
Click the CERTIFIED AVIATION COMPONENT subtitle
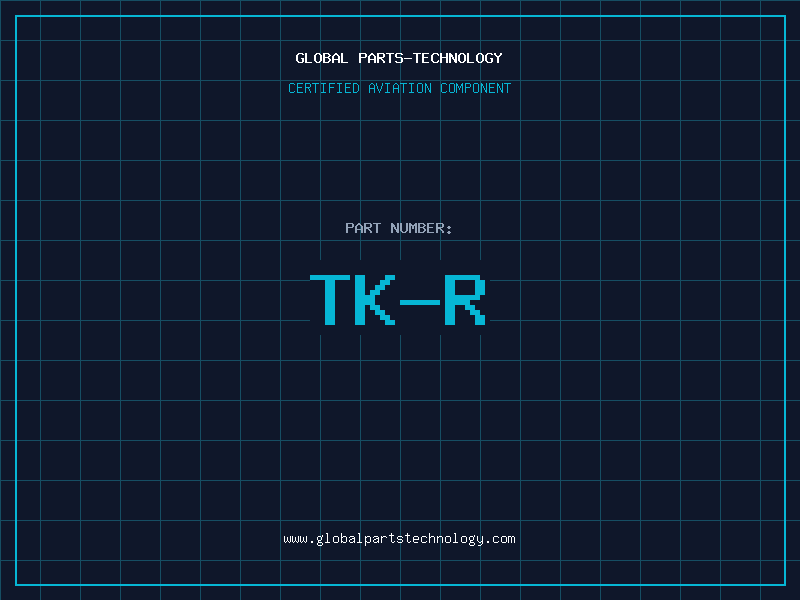pos(399,88)
